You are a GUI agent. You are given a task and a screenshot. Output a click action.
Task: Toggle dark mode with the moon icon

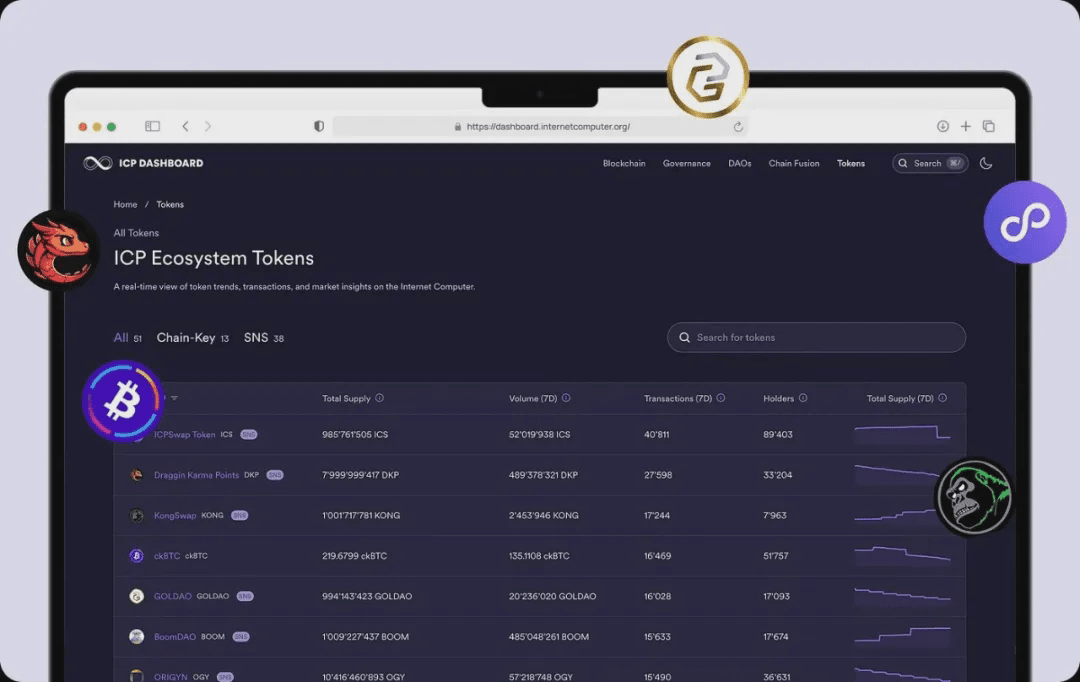(985, 163)
